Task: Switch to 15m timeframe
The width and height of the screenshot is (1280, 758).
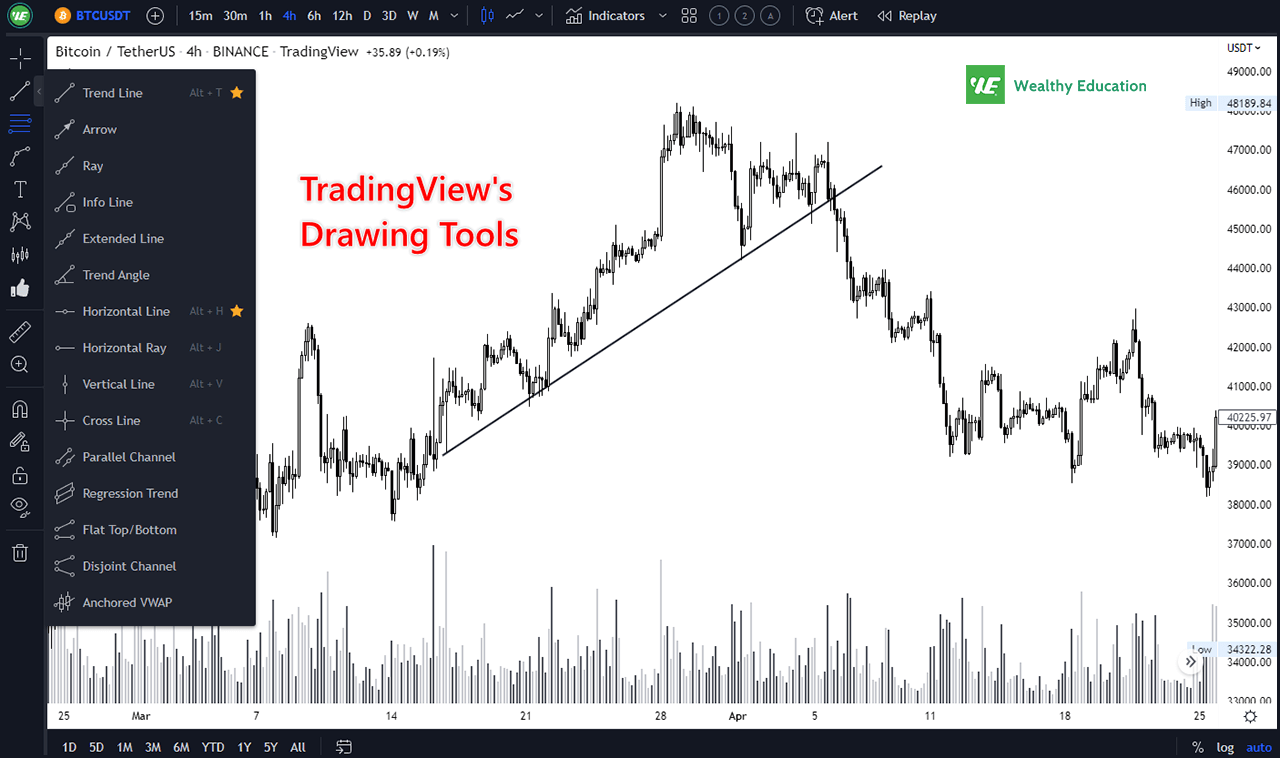Action: [x=200, y=16]
